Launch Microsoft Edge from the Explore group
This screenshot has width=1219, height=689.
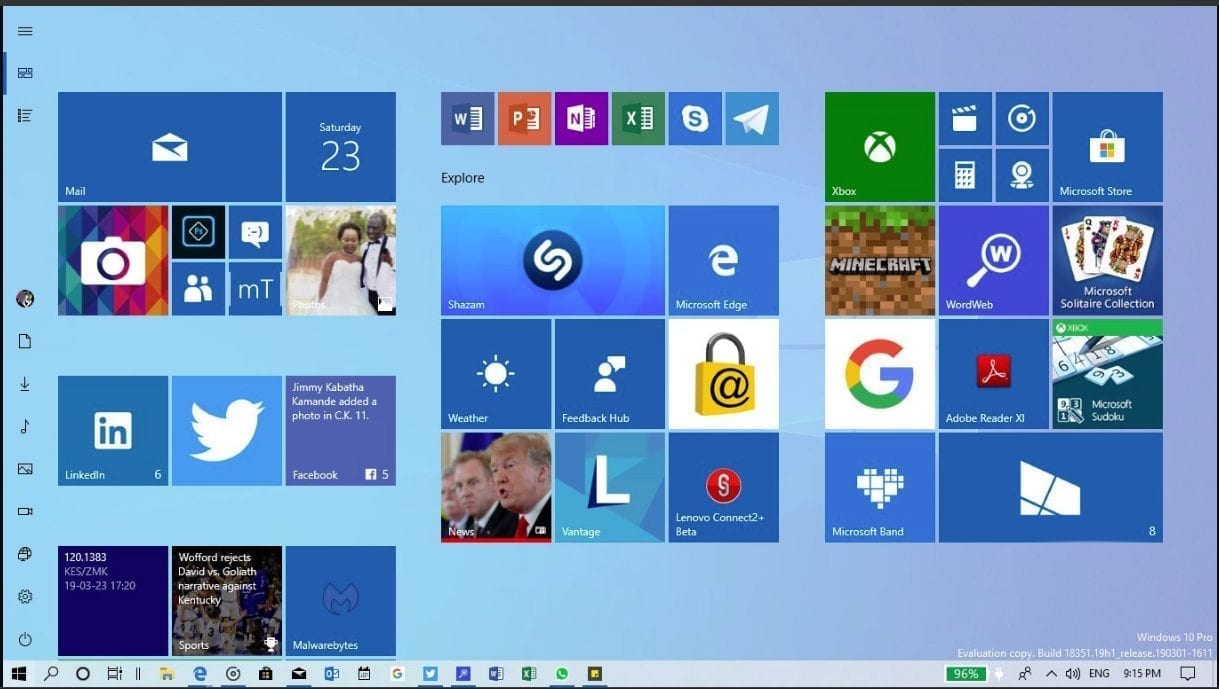[x=723, y=260]
